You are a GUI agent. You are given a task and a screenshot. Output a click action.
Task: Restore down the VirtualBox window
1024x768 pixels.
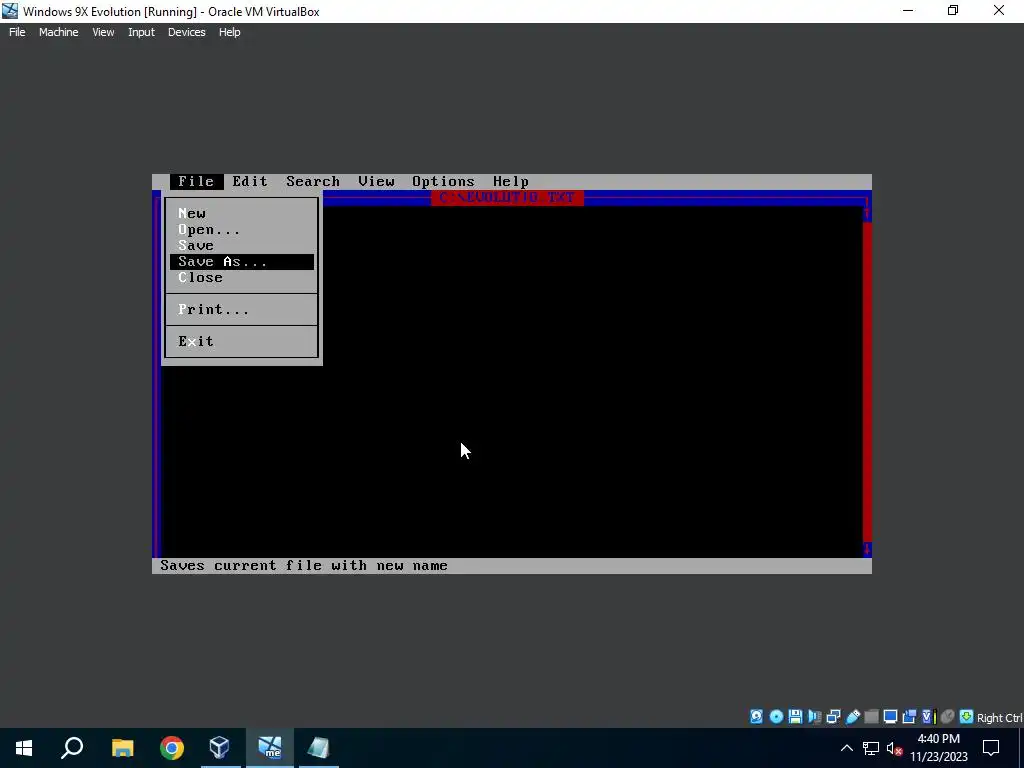click(x=953, y=11)
